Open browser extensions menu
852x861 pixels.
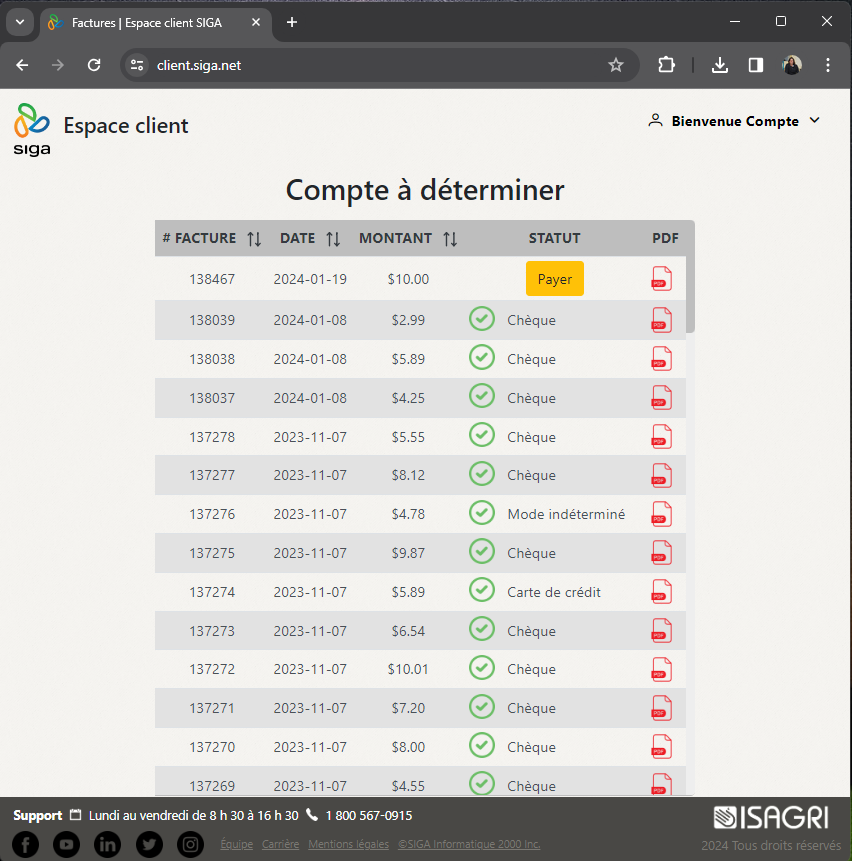click(x=666, y=65)
